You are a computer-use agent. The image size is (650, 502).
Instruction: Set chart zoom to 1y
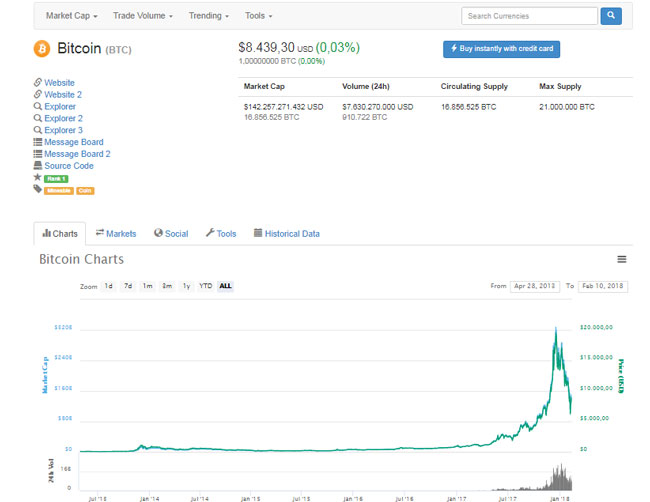click(187, 286)
